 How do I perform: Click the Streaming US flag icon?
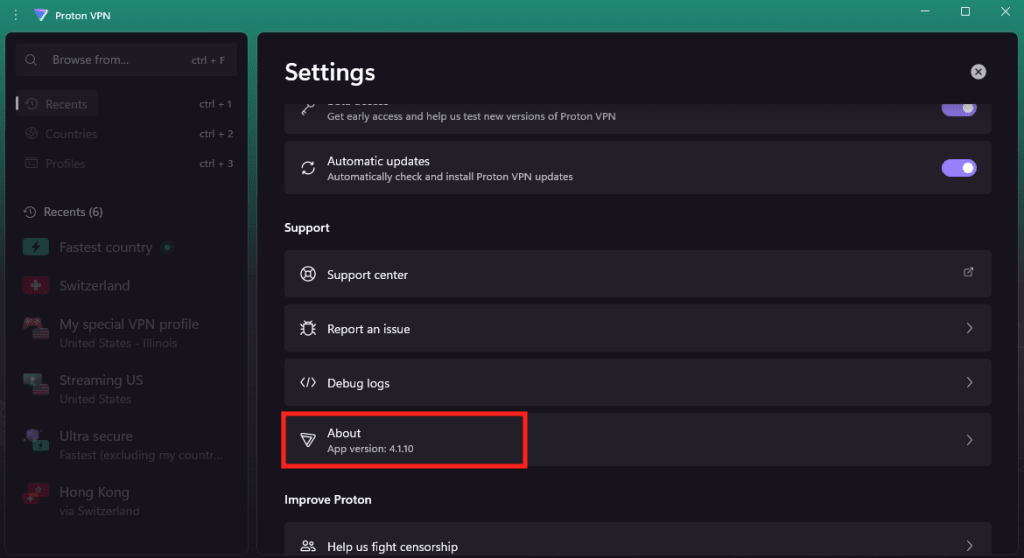[36, 384]
